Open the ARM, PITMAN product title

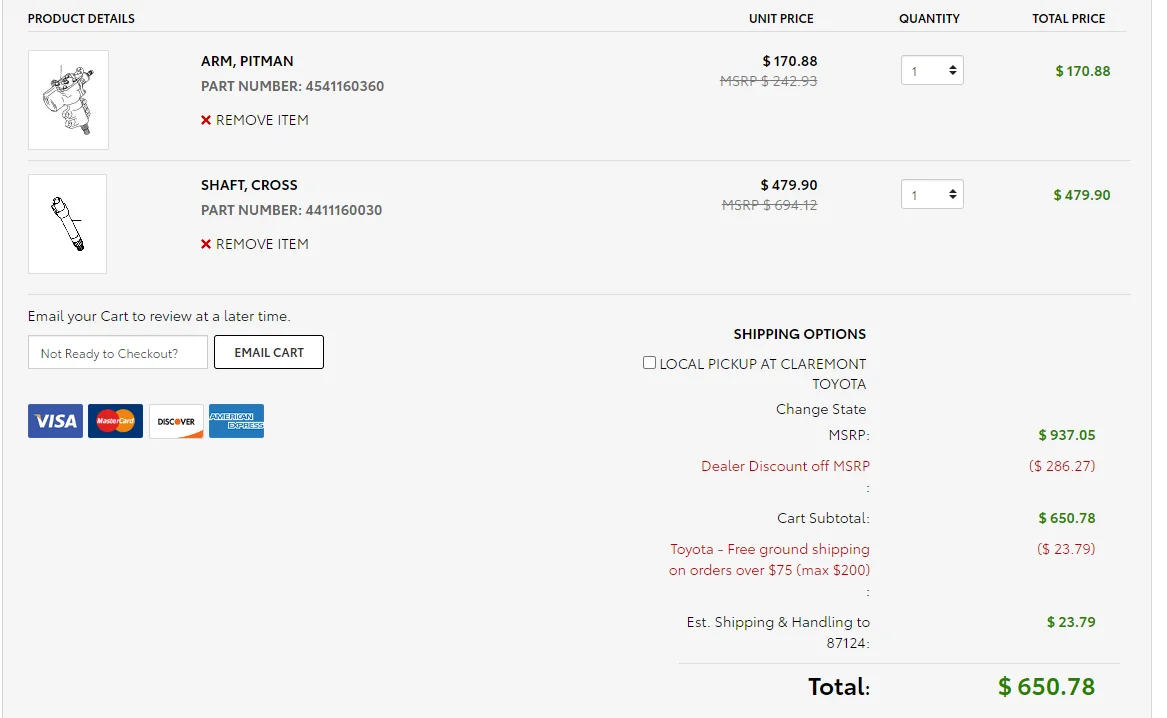click(247, 61)
